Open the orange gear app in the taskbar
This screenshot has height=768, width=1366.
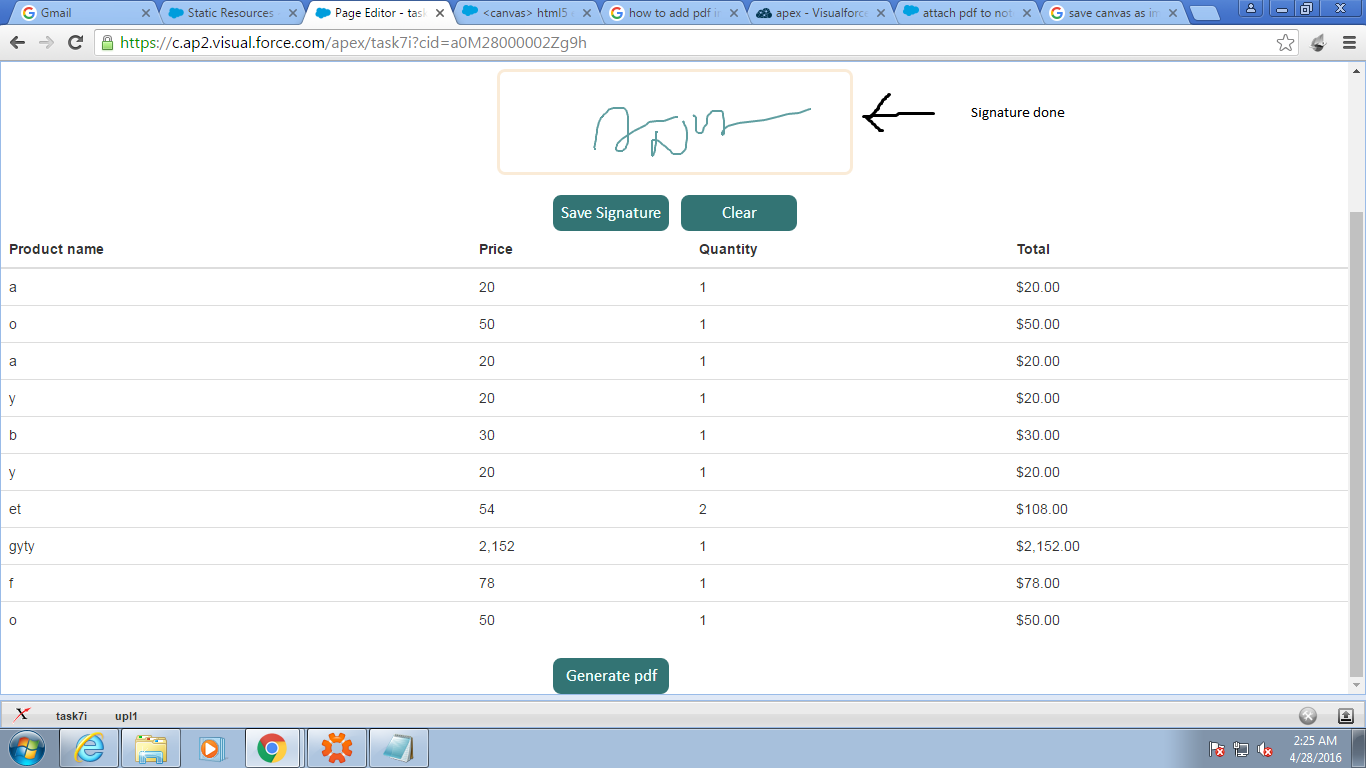[x=337, y=747]
